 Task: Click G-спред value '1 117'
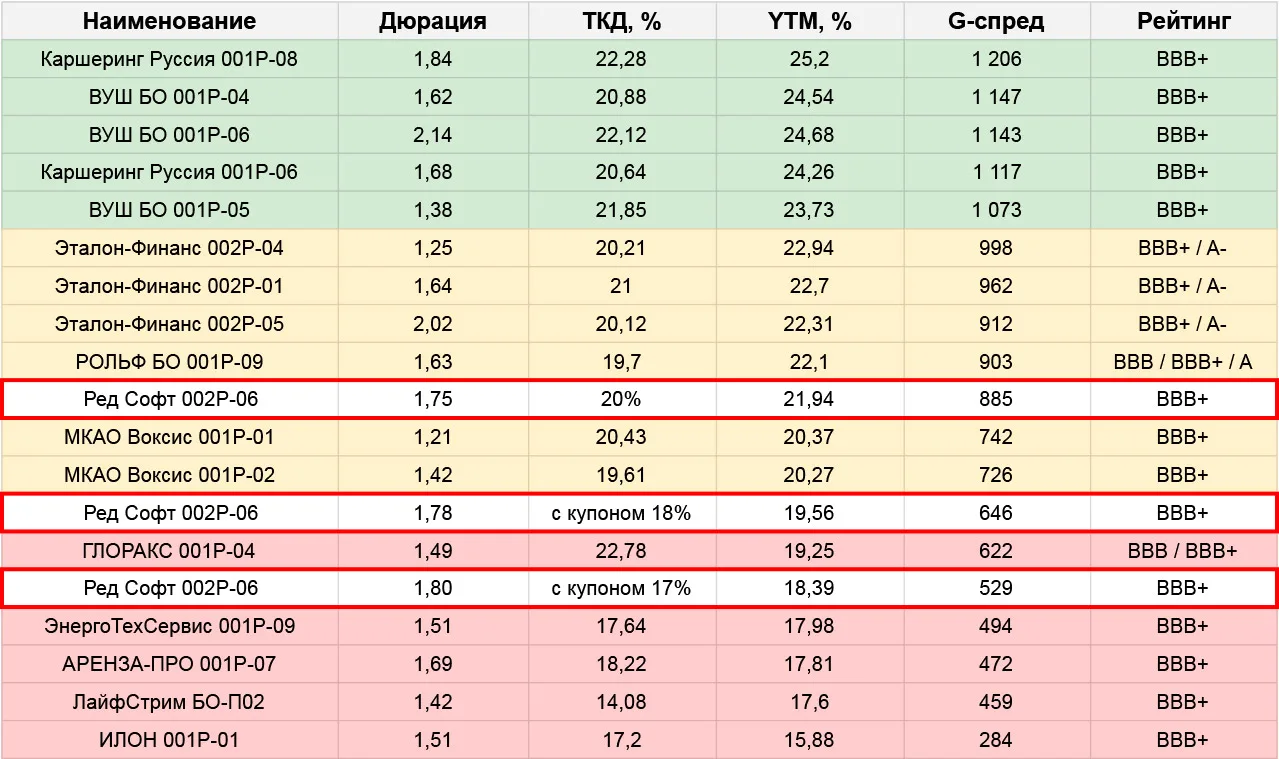(x=997, y=172)
